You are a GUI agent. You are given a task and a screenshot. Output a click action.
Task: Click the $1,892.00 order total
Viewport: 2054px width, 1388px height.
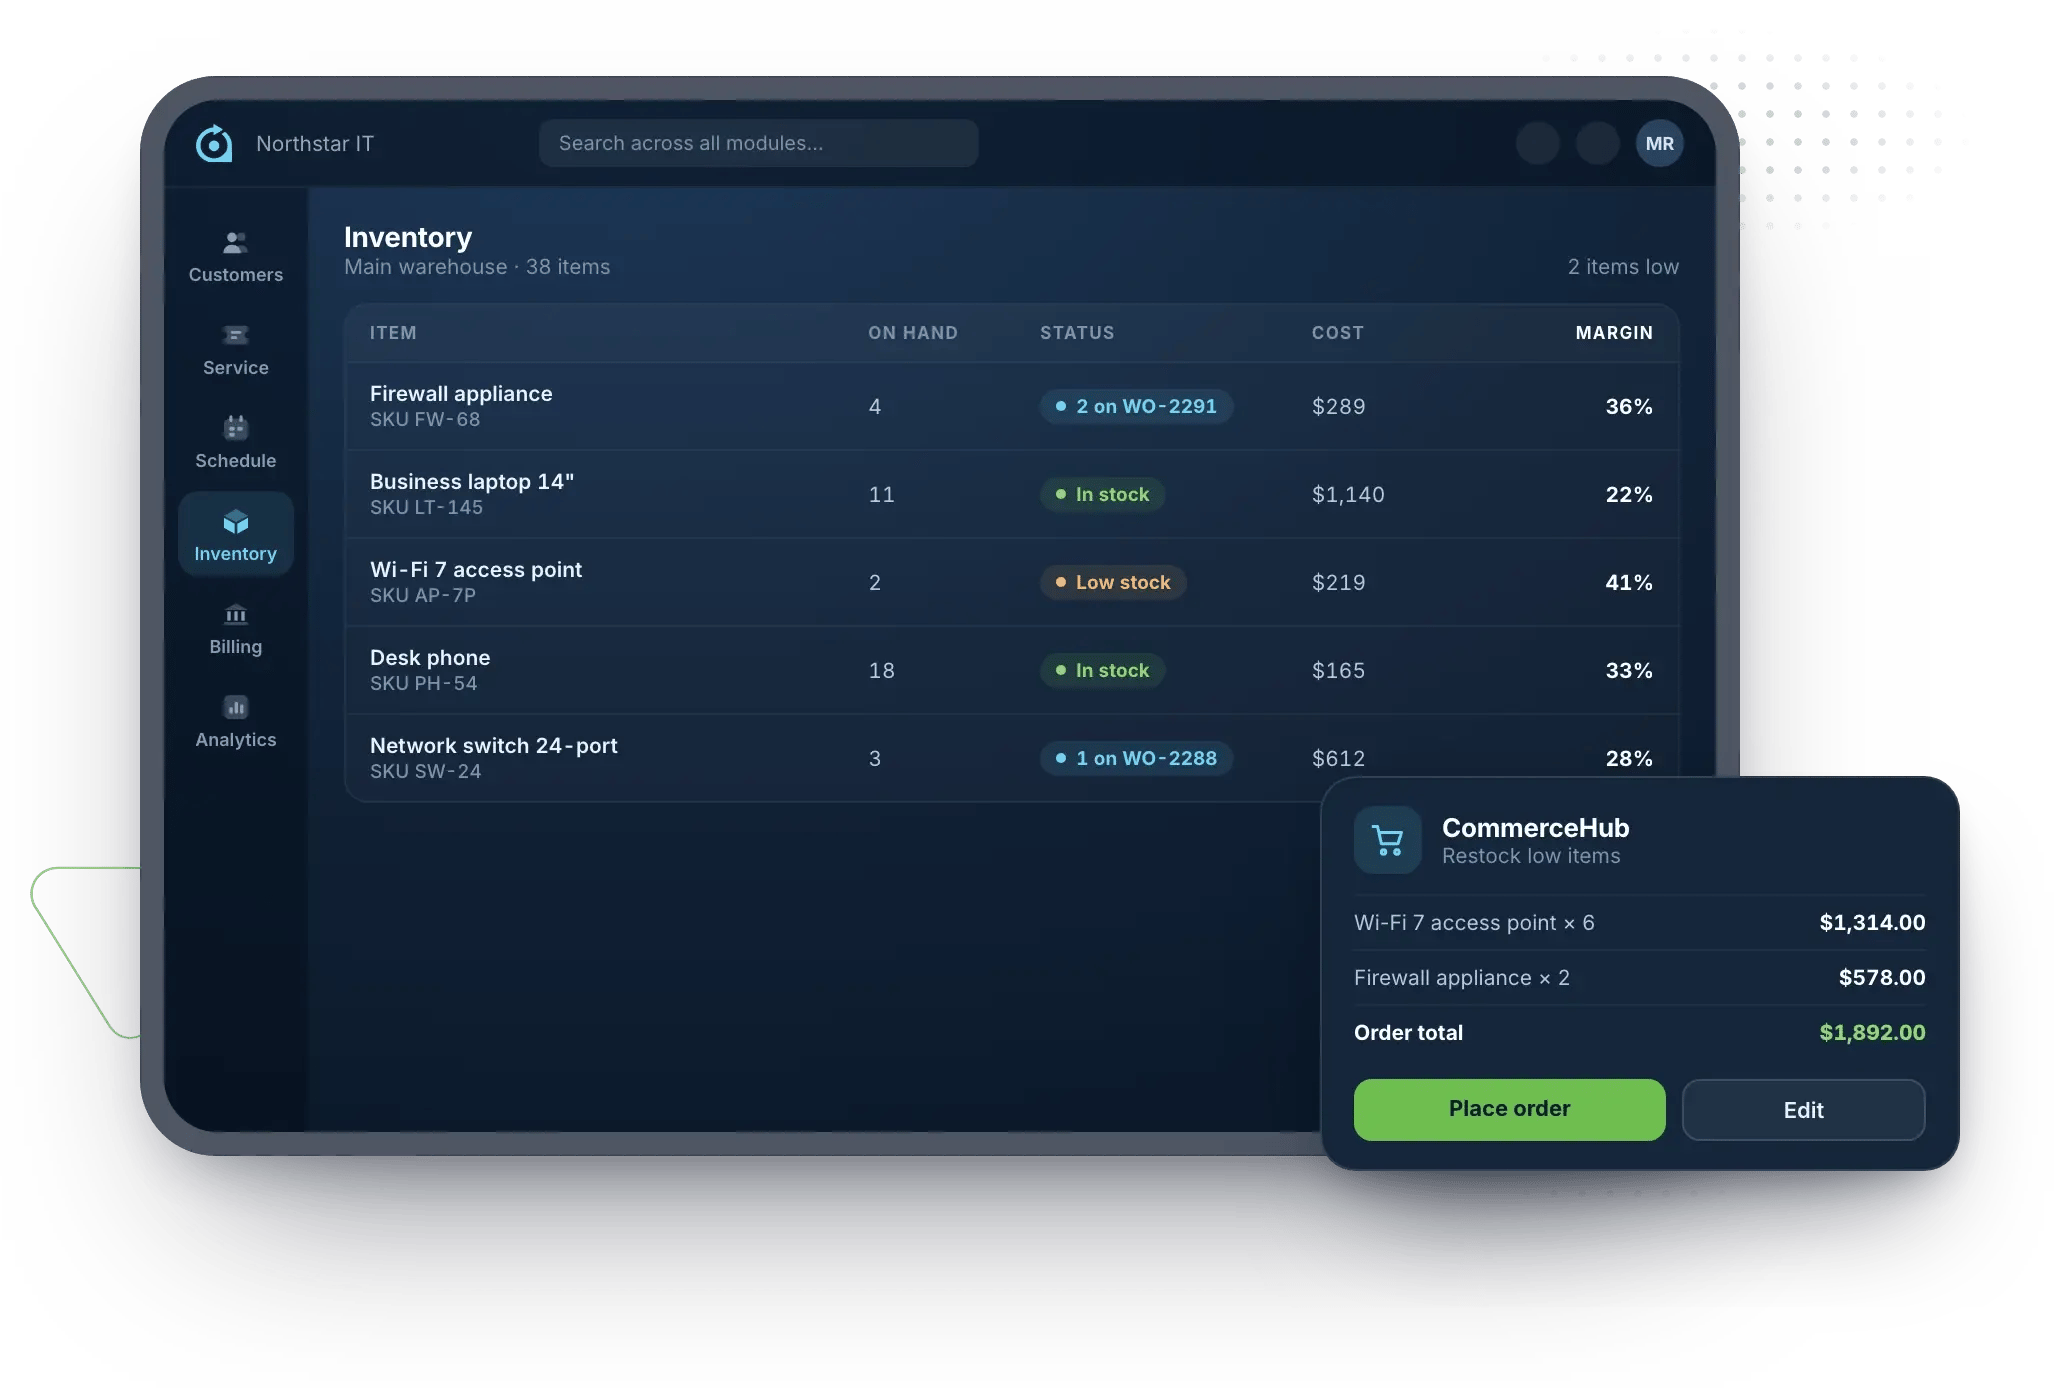pos(1872,1033)
